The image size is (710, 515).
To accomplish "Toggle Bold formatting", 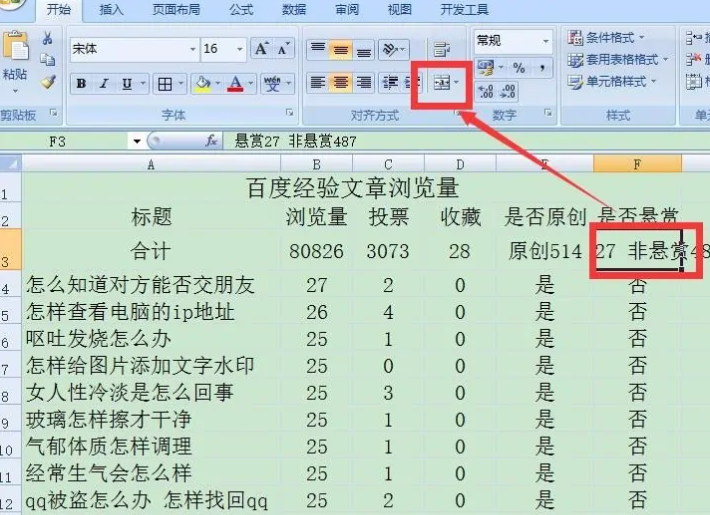I will 82,84.
